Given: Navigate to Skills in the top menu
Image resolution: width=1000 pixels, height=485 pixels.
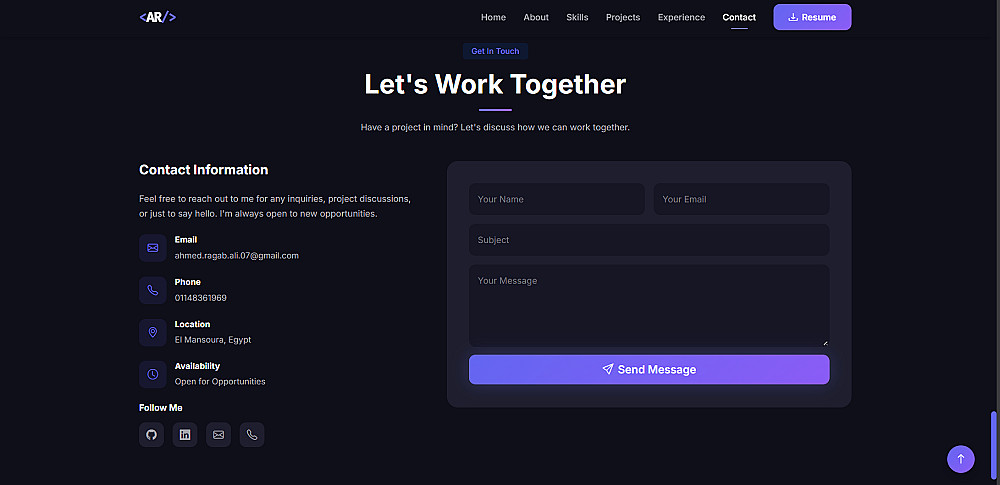Looking at the screenshot, I should coord(577,17).
